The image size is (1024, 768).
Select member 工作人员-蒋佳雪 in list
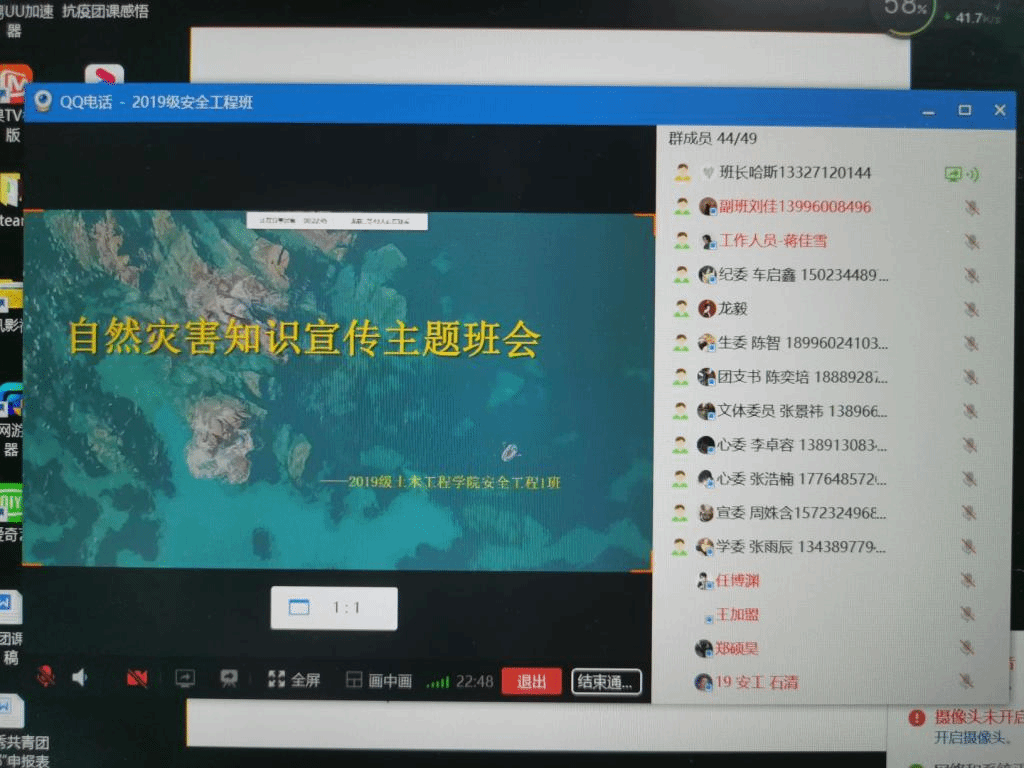(773, 241)
